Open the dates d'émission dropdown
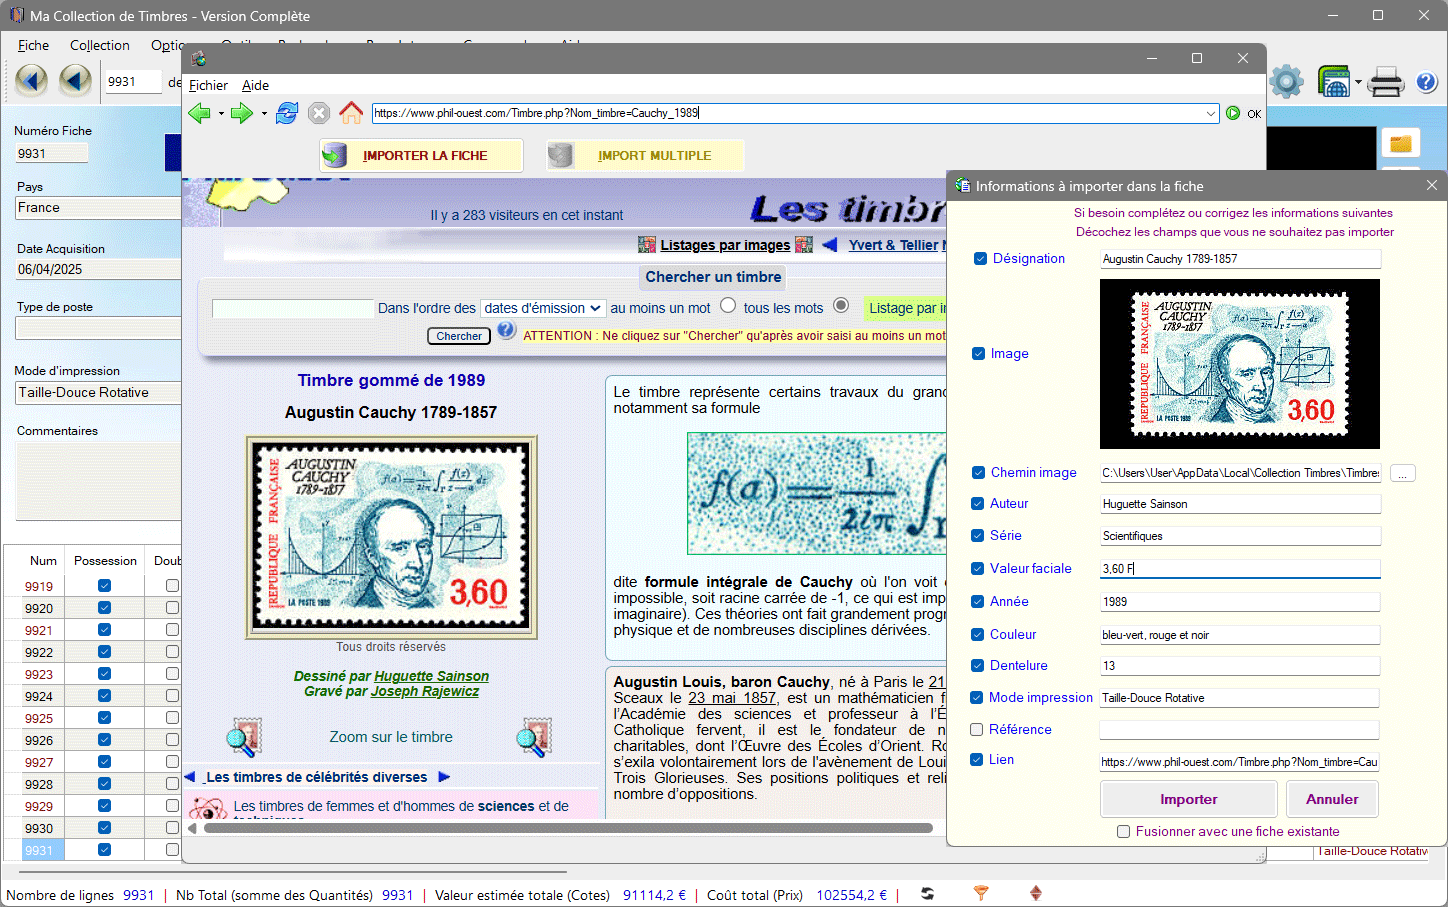Viewport: 1448px width, 907px height. coord(542,308)
